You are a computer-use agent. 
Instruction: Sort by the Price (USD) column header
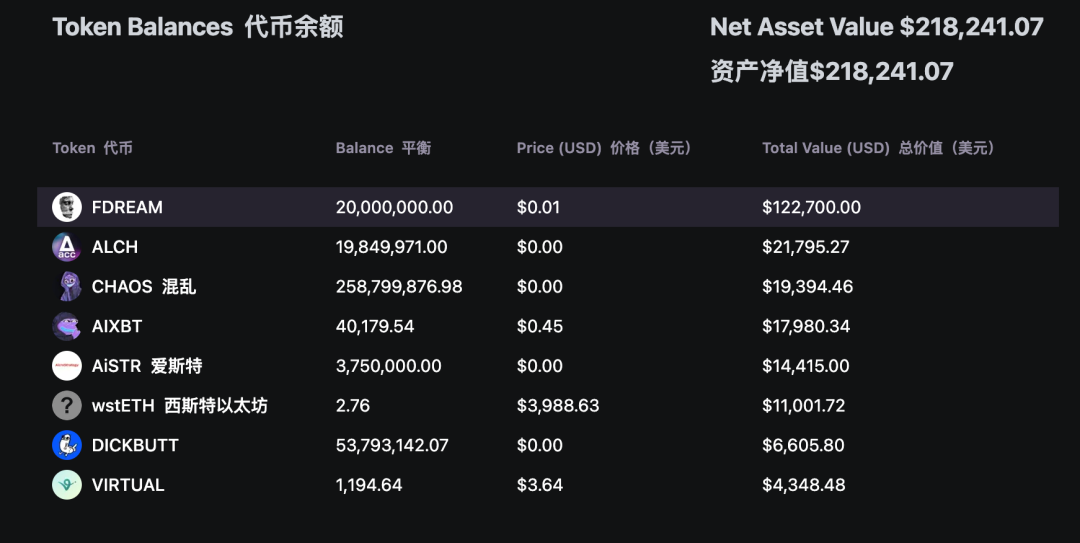(x=604, y=148)
